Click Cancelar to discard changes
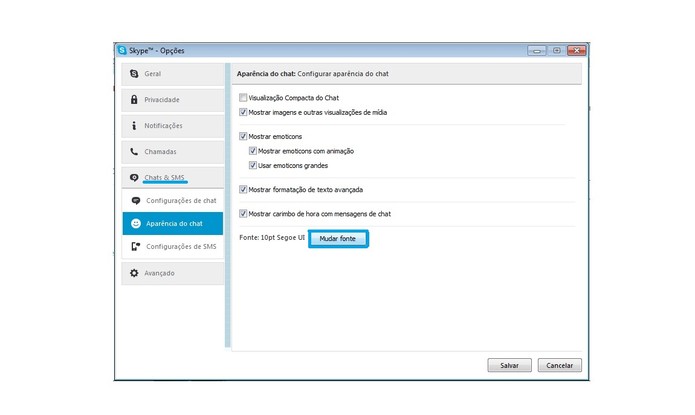695x415 pixels. click(559, 365)
